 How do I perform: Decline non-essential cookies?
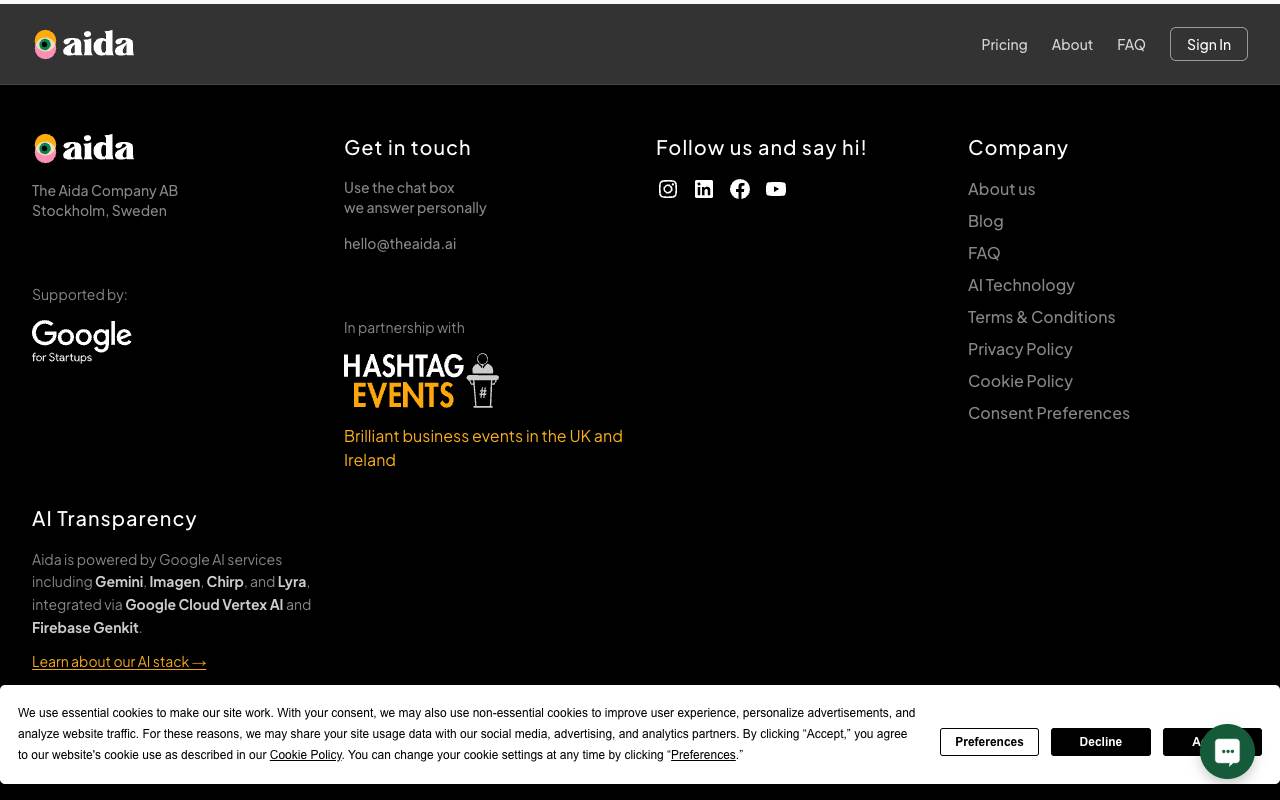tap(1100, 742)
